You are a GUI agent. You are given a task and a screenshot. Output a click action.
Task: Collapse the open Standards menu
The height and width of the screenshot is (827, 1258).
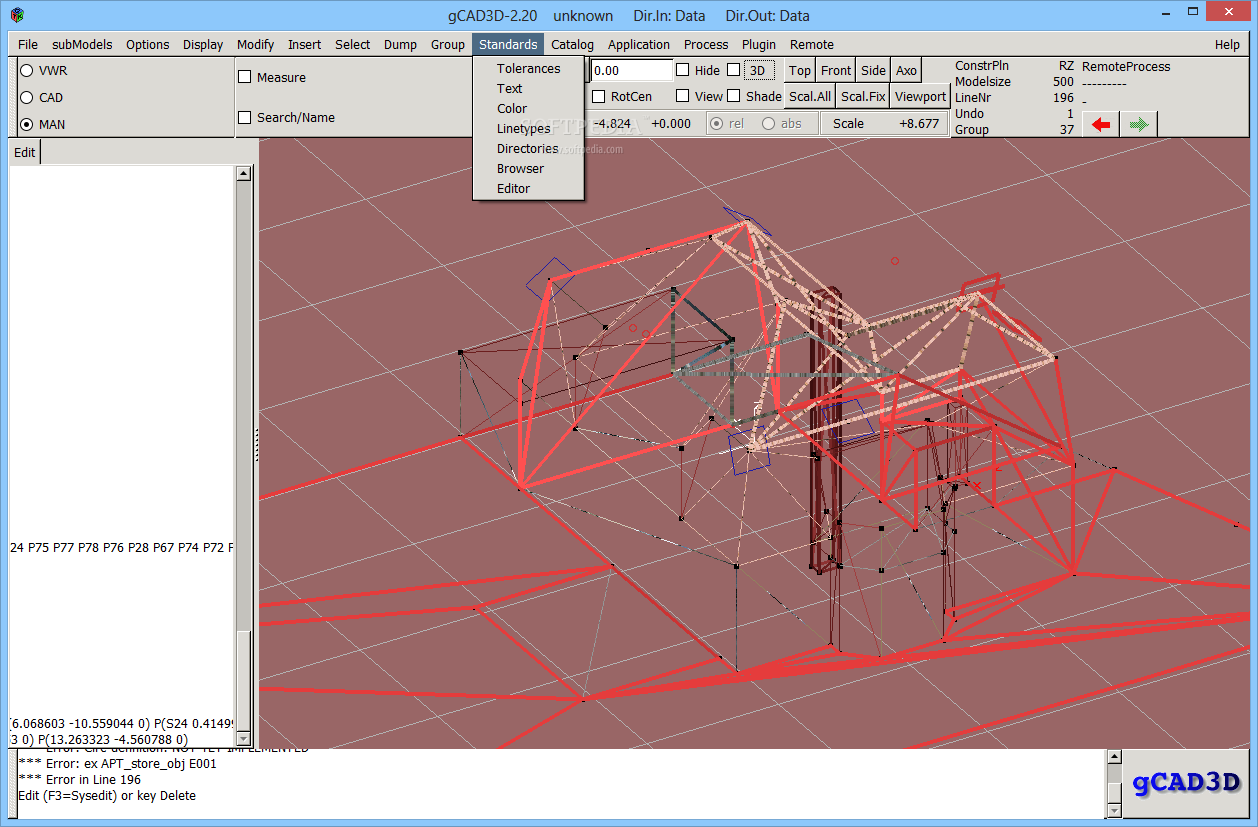508,44
